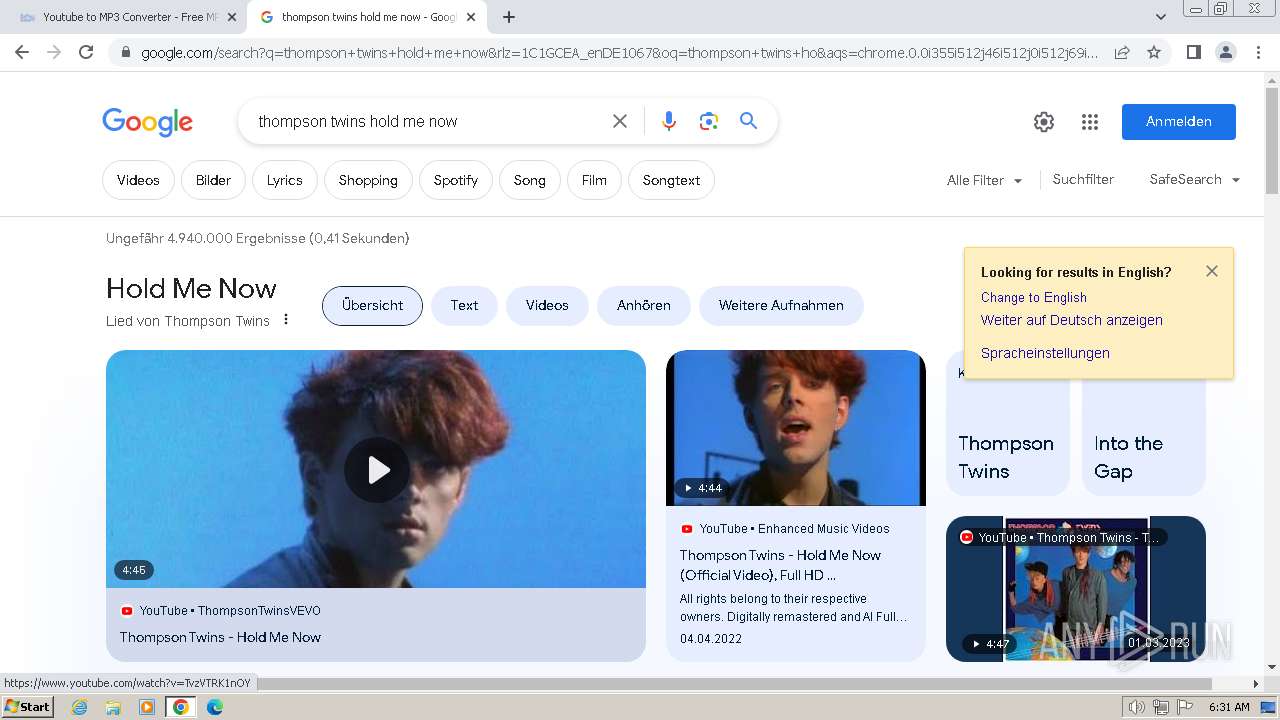Open Windows Media Player from taskbar
This screenshot has height=720, width=1280.
pos(147,707)
